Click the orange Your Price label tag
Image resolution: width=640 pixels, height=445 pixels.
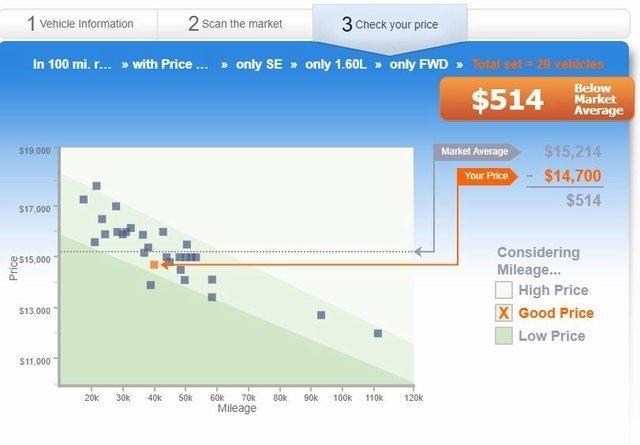(488, 176)
